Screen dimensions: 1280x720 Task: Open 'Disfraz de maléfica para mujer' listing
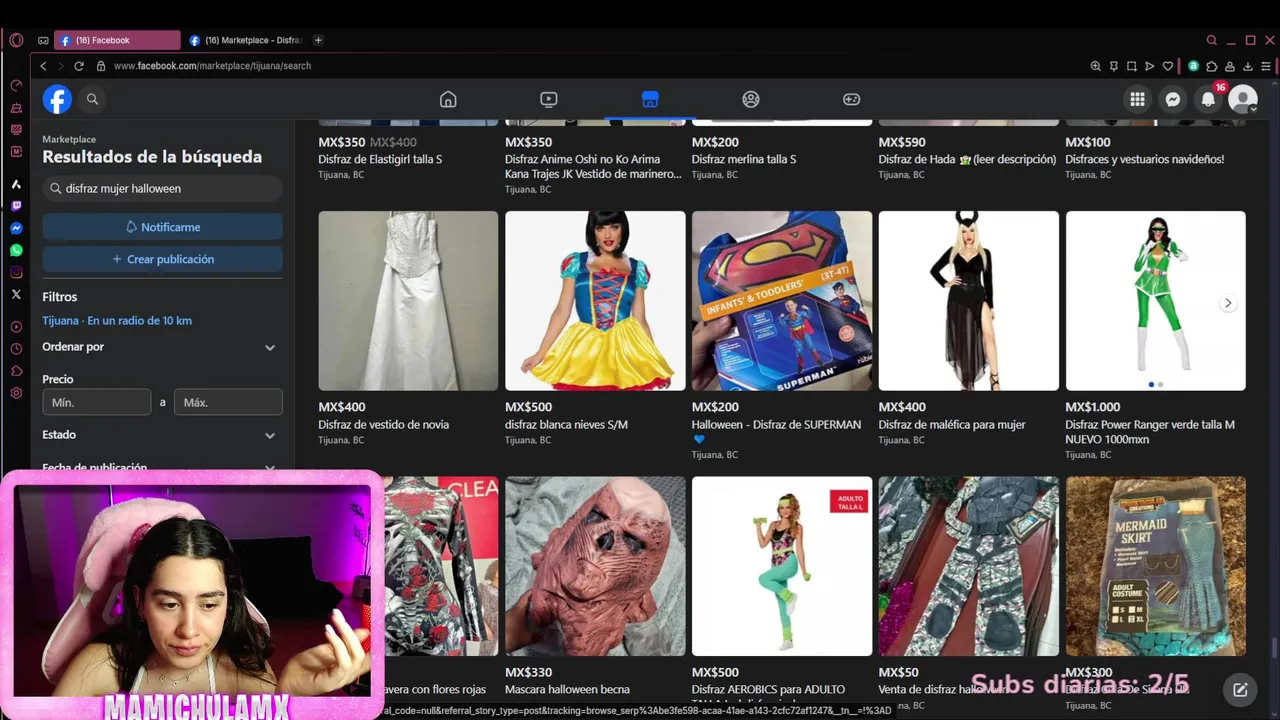coord(952,425)
